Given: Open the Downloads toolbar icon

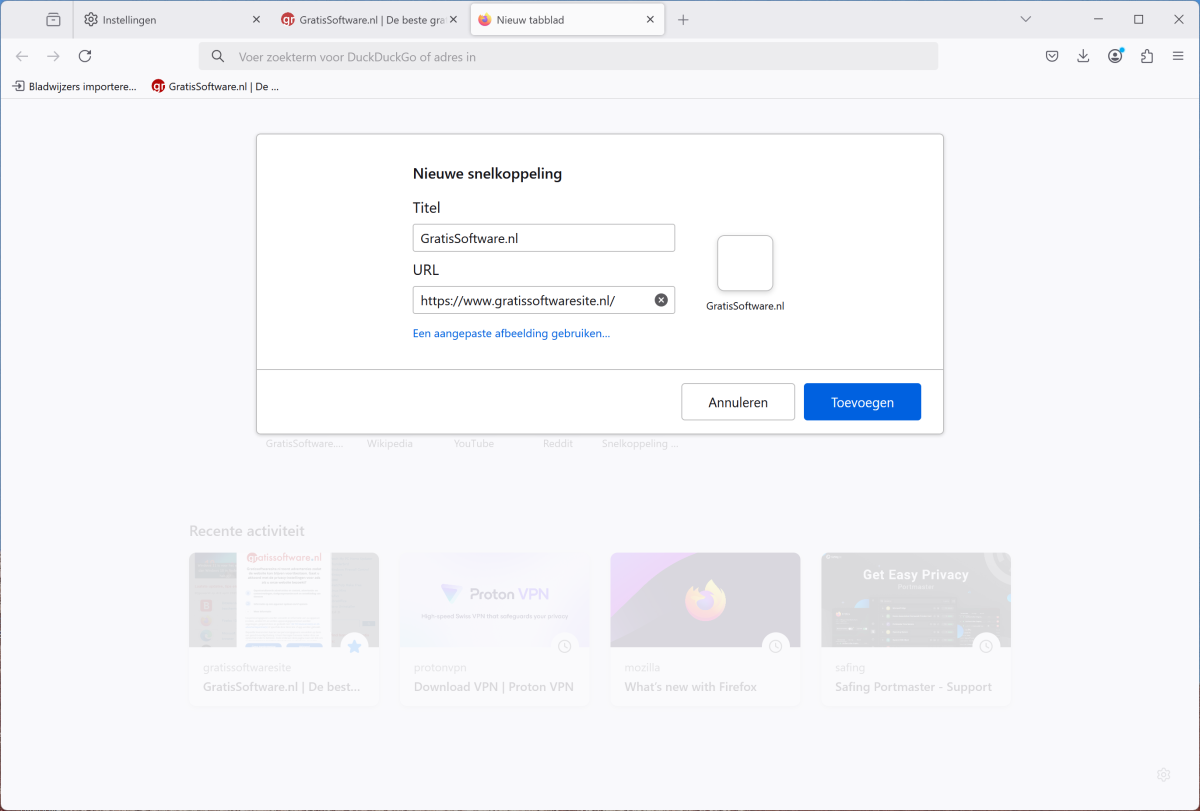Looking at the screenshot, I should (1083, 57).
